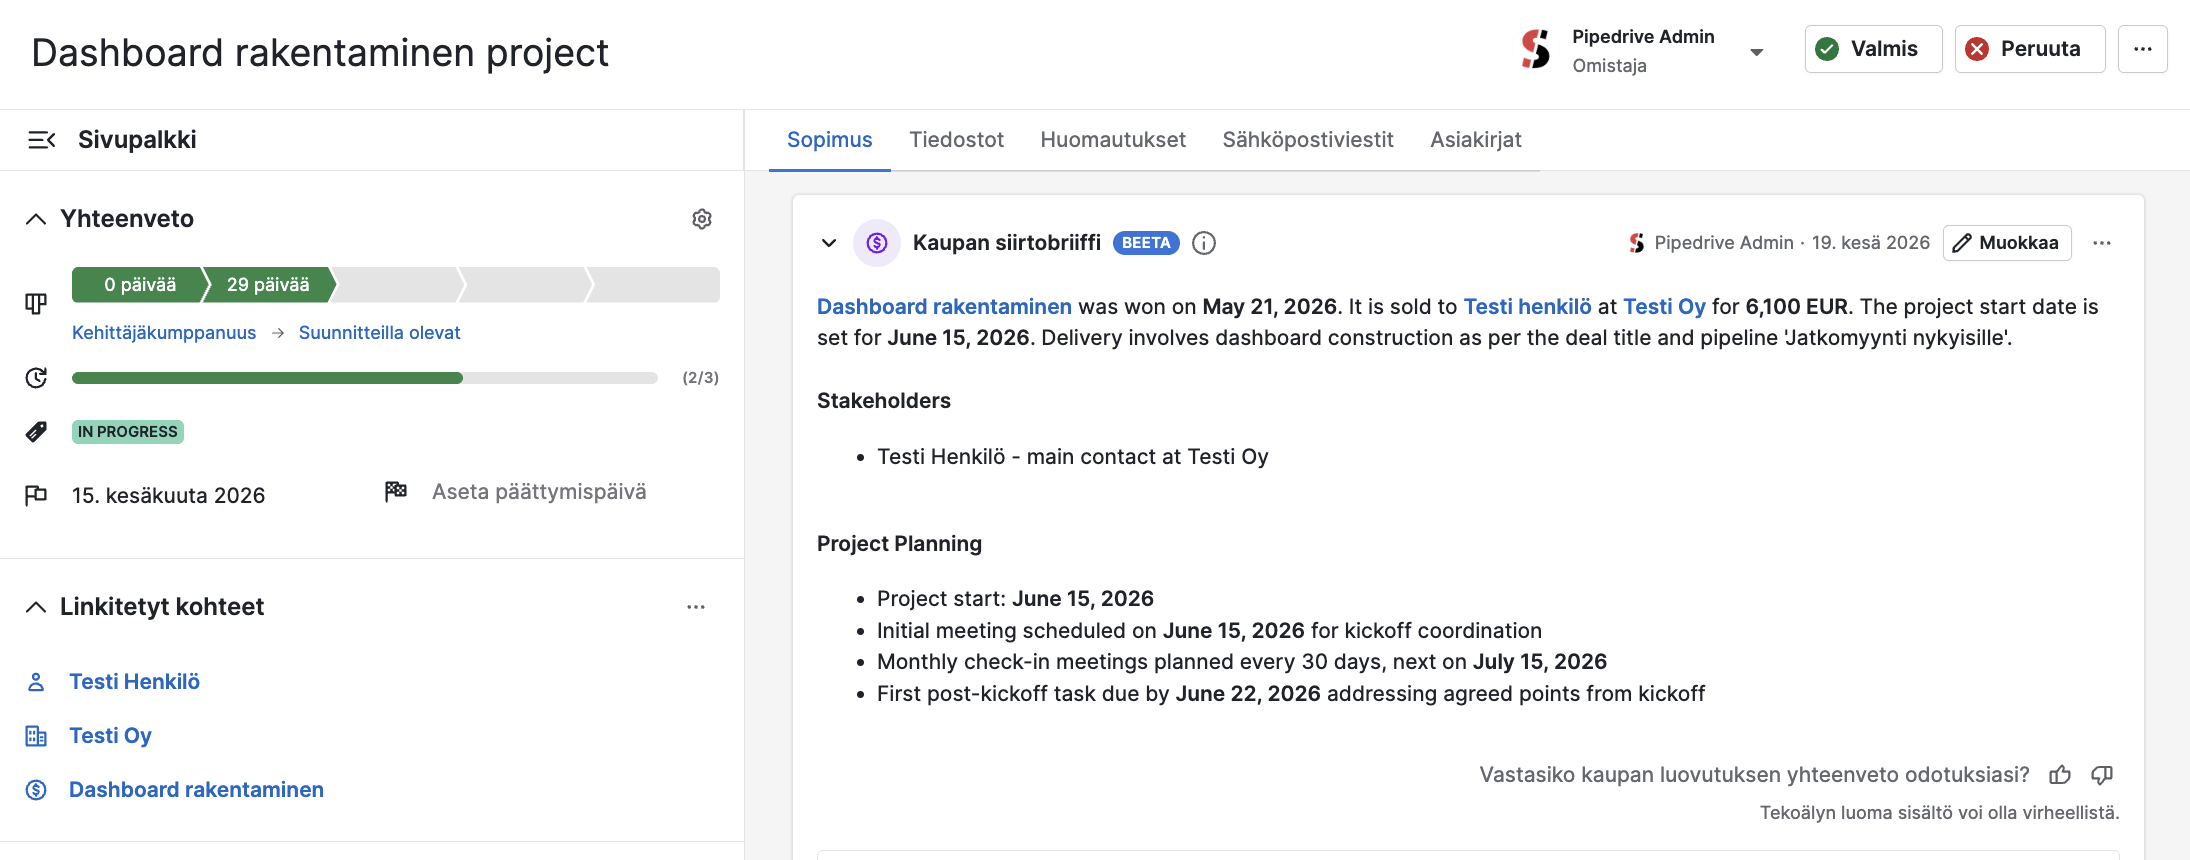The width and height of the screenshot is (2190, 860).
Task: Click the Project Planning heading
Action: [x=899, y=544]
